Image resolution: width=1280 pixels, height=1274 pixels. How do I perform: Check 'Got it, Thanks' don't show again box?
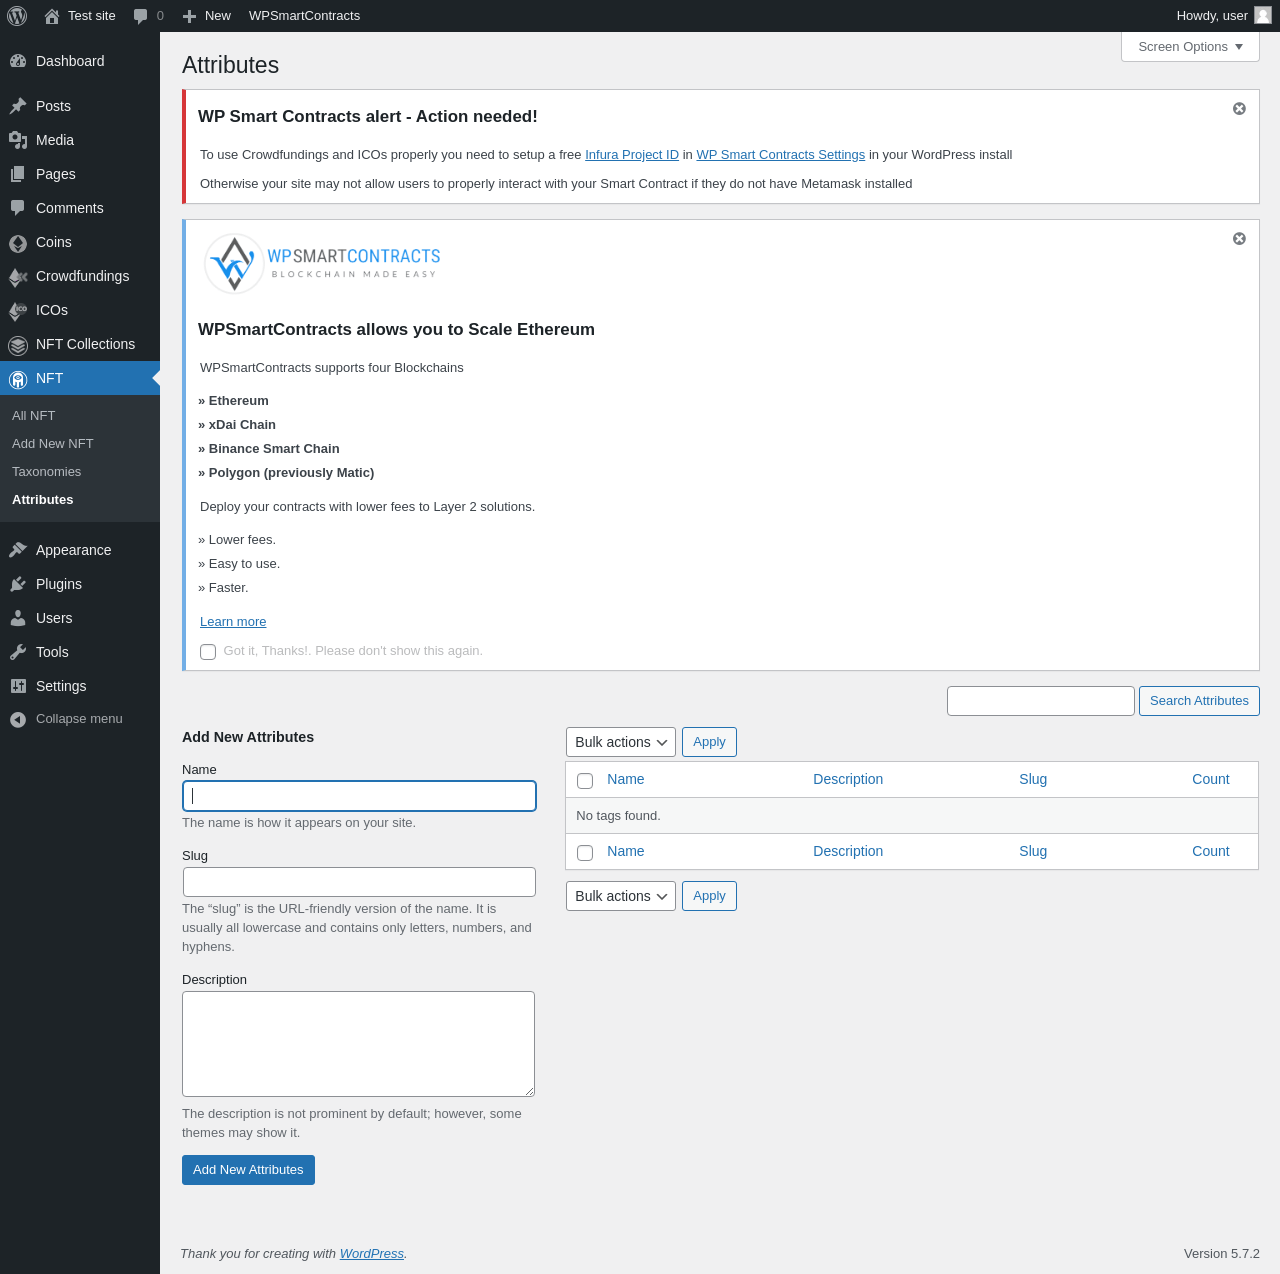208,652
